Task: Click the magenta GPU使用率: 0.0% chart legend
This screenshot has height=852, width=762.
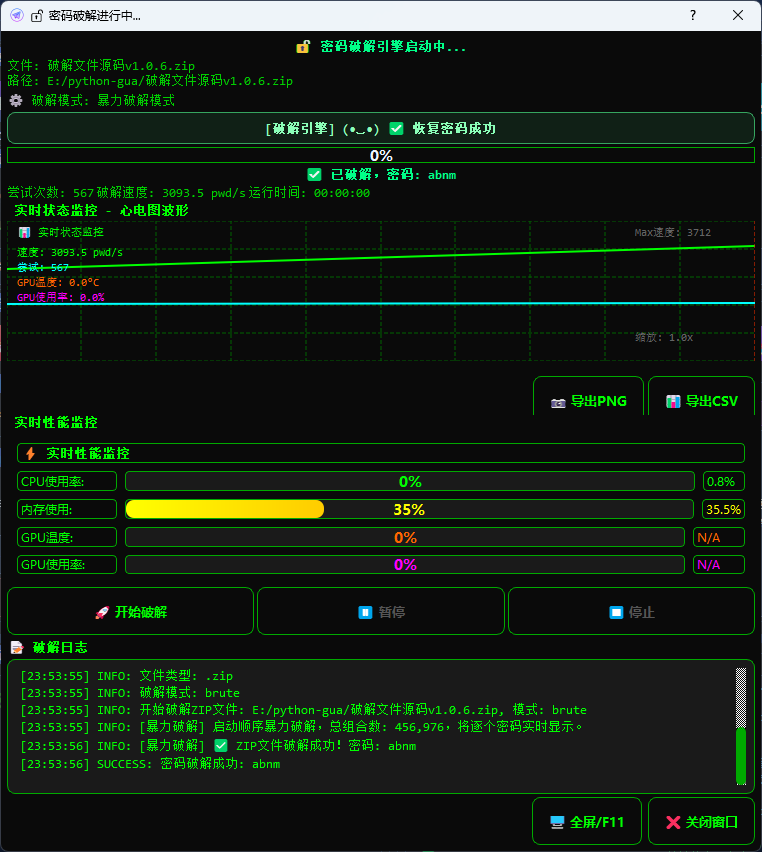Action: pyautogui.click(x=60, y=297)
